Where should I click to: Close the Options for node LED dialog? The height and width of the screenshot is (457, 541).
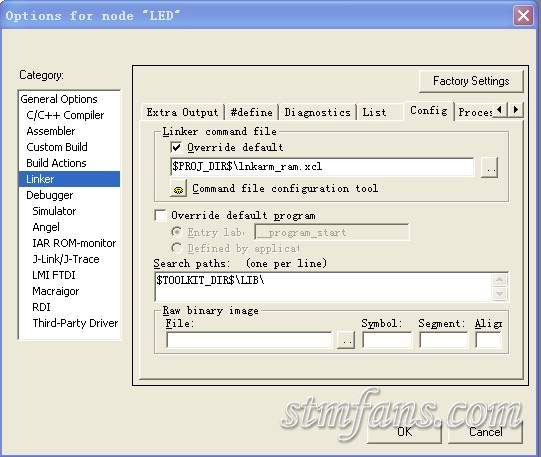click(x=523, y=16)
